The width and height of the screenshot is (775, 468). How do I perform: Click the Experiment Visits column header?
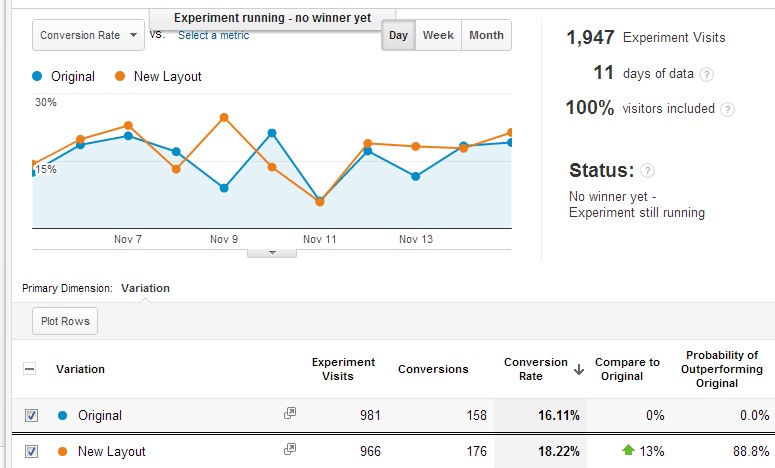(x=343, y=369)
